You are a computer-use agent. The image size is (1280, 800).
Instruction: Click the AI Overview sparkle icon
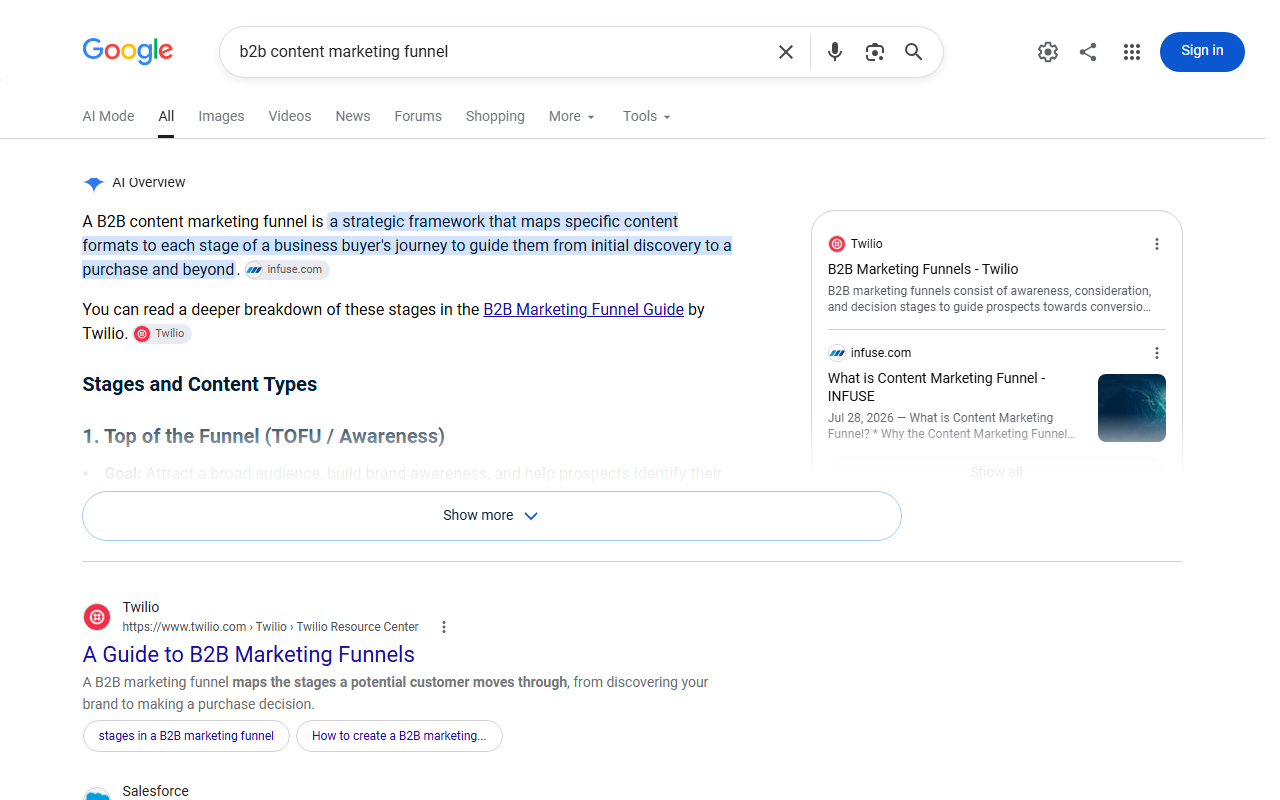pyautogui.click(x=94, y=183)
